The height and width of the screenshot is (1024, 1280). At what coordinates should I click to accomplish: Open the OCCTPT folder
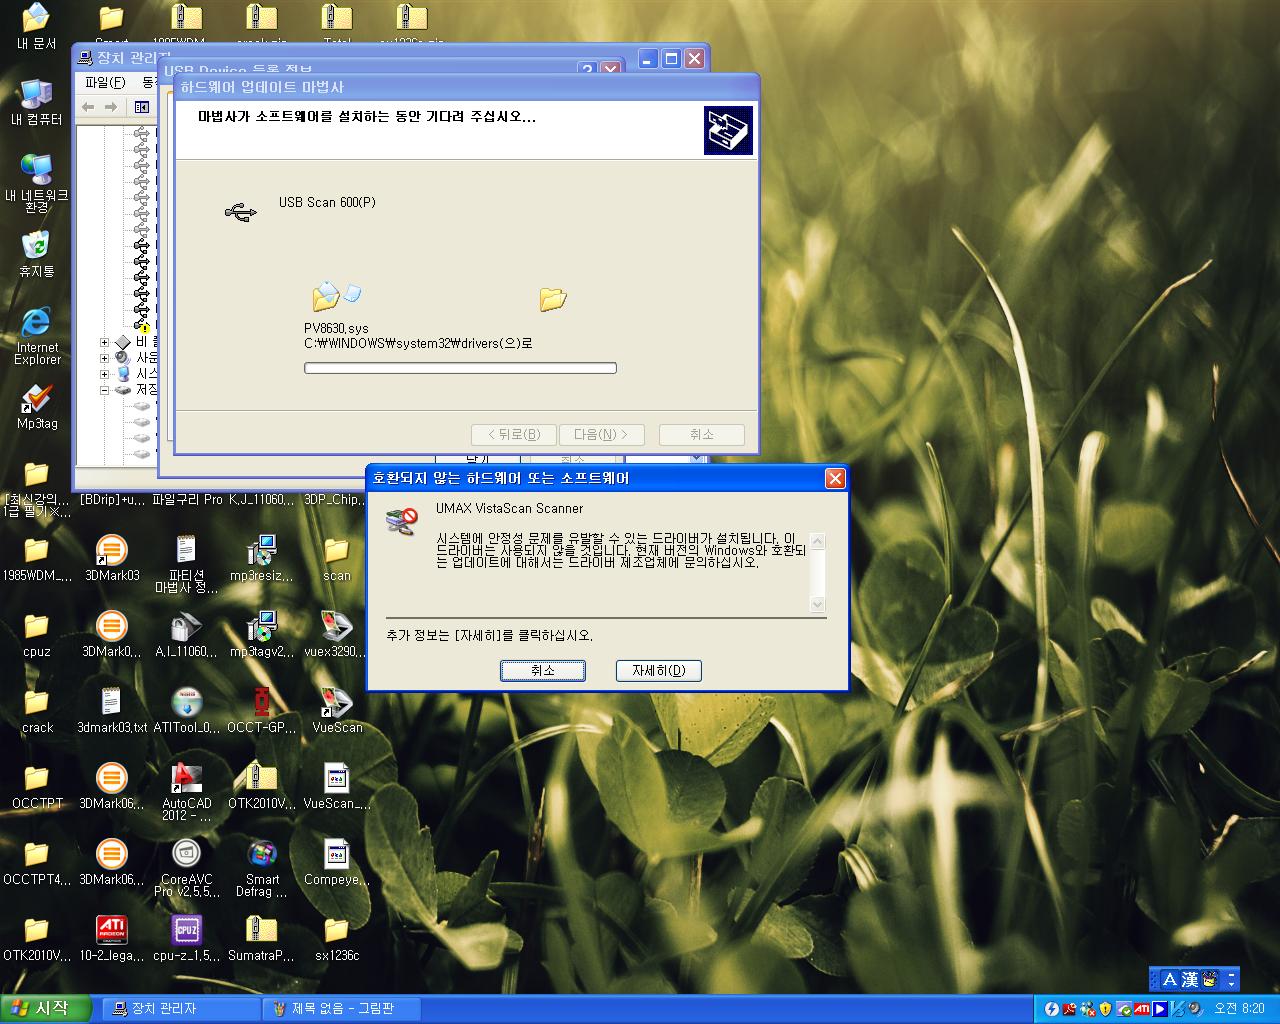pos(37,786)
